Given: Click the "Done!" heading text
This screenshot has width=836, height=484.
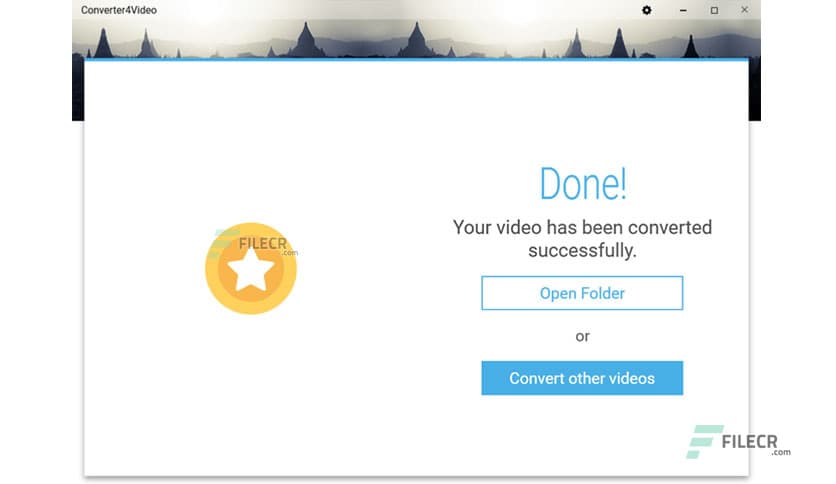Looking at the screenshot, I should 583,184.
